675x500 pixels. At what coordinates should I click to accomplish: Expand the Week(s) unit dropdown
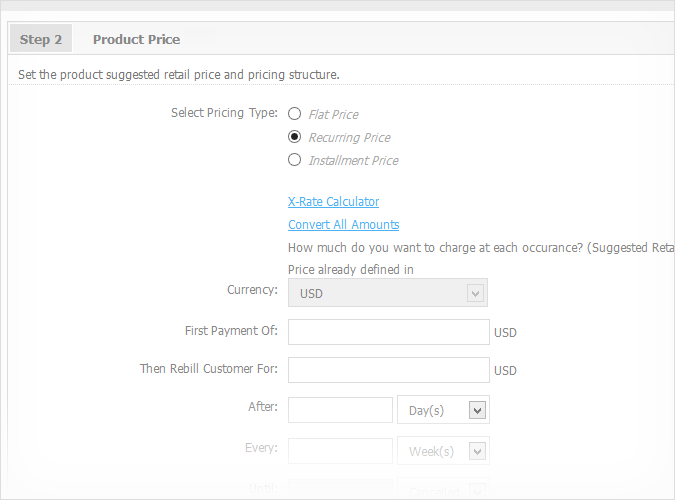(443, 451)
